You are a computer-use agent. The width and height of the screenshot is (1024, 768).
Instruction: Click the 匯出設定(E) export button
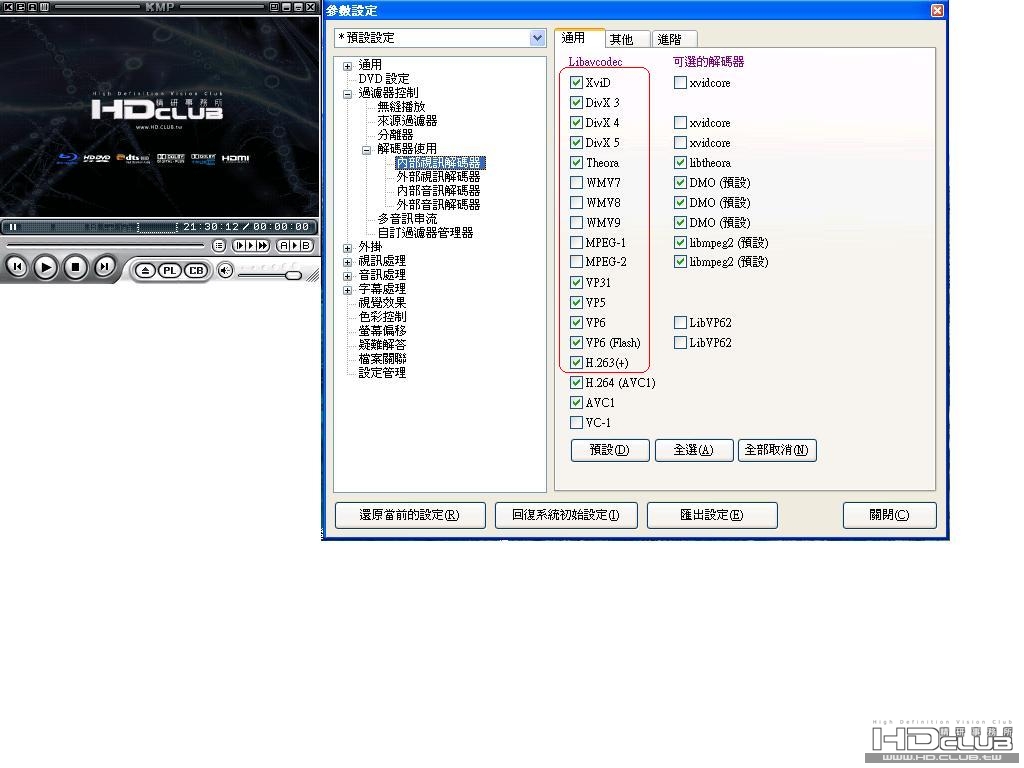pyautogui.click(x=712, y=515)
